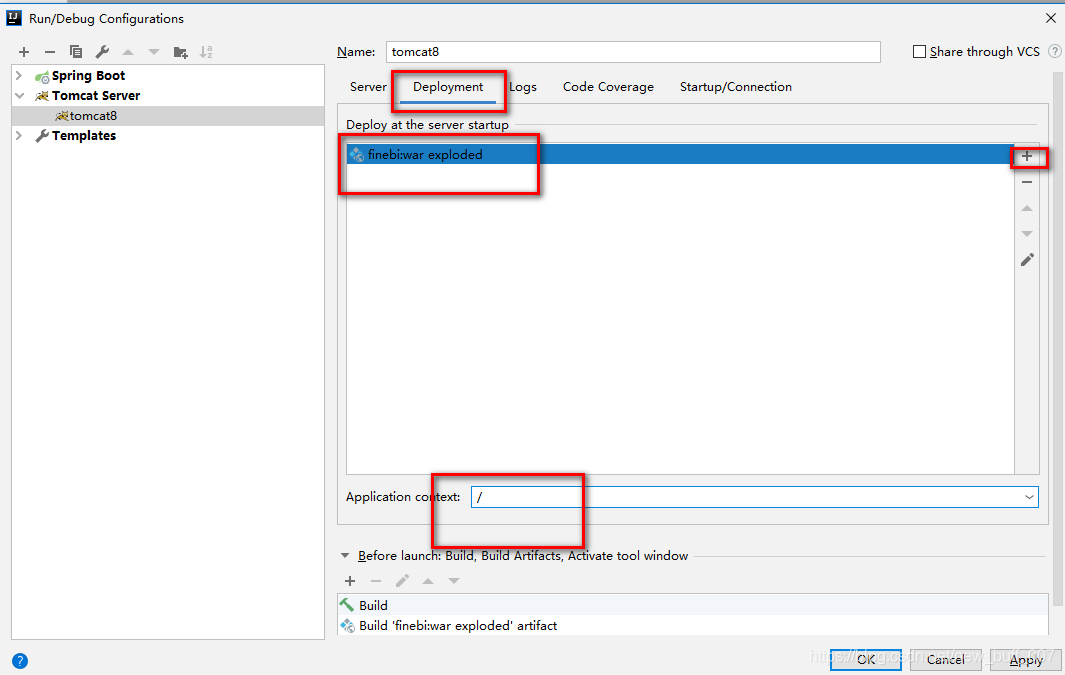The image size is (1065, 675).
Task: Collapse the Tomcat Server tree node
Action: (17, 95)
